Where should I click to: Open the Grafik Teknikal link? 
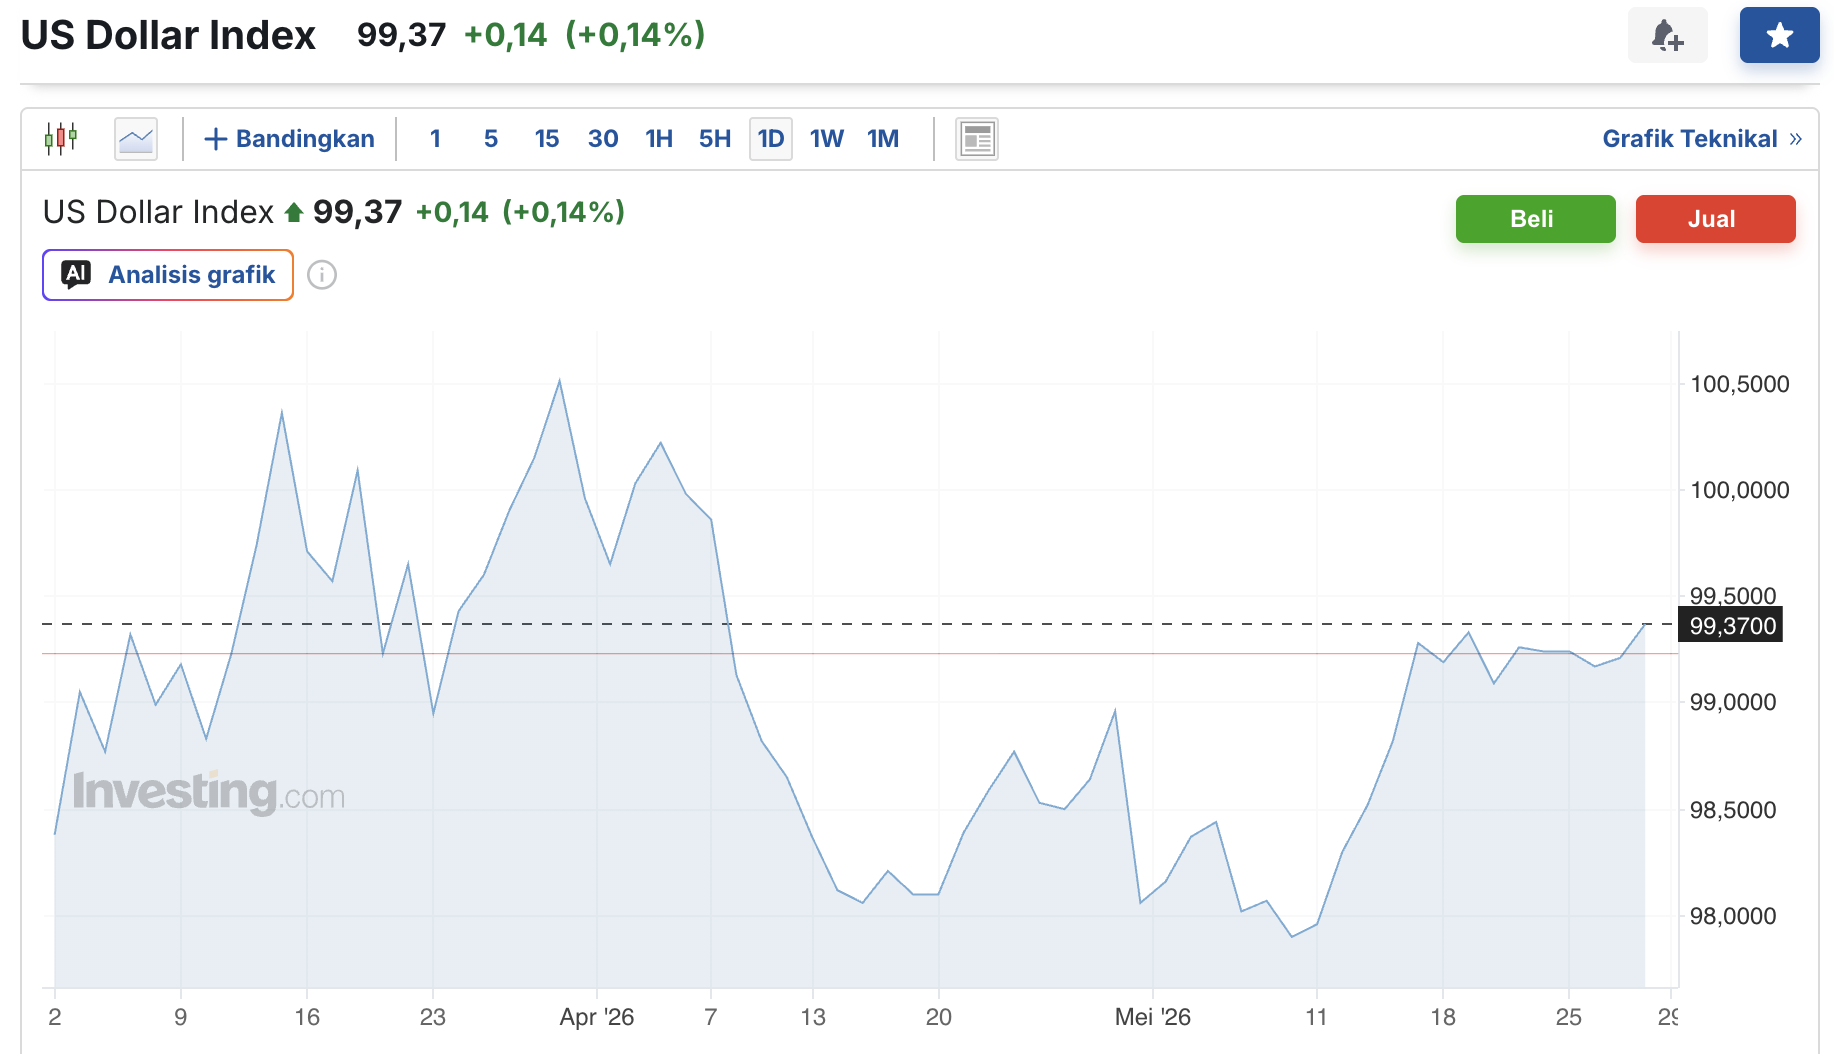1702,138
